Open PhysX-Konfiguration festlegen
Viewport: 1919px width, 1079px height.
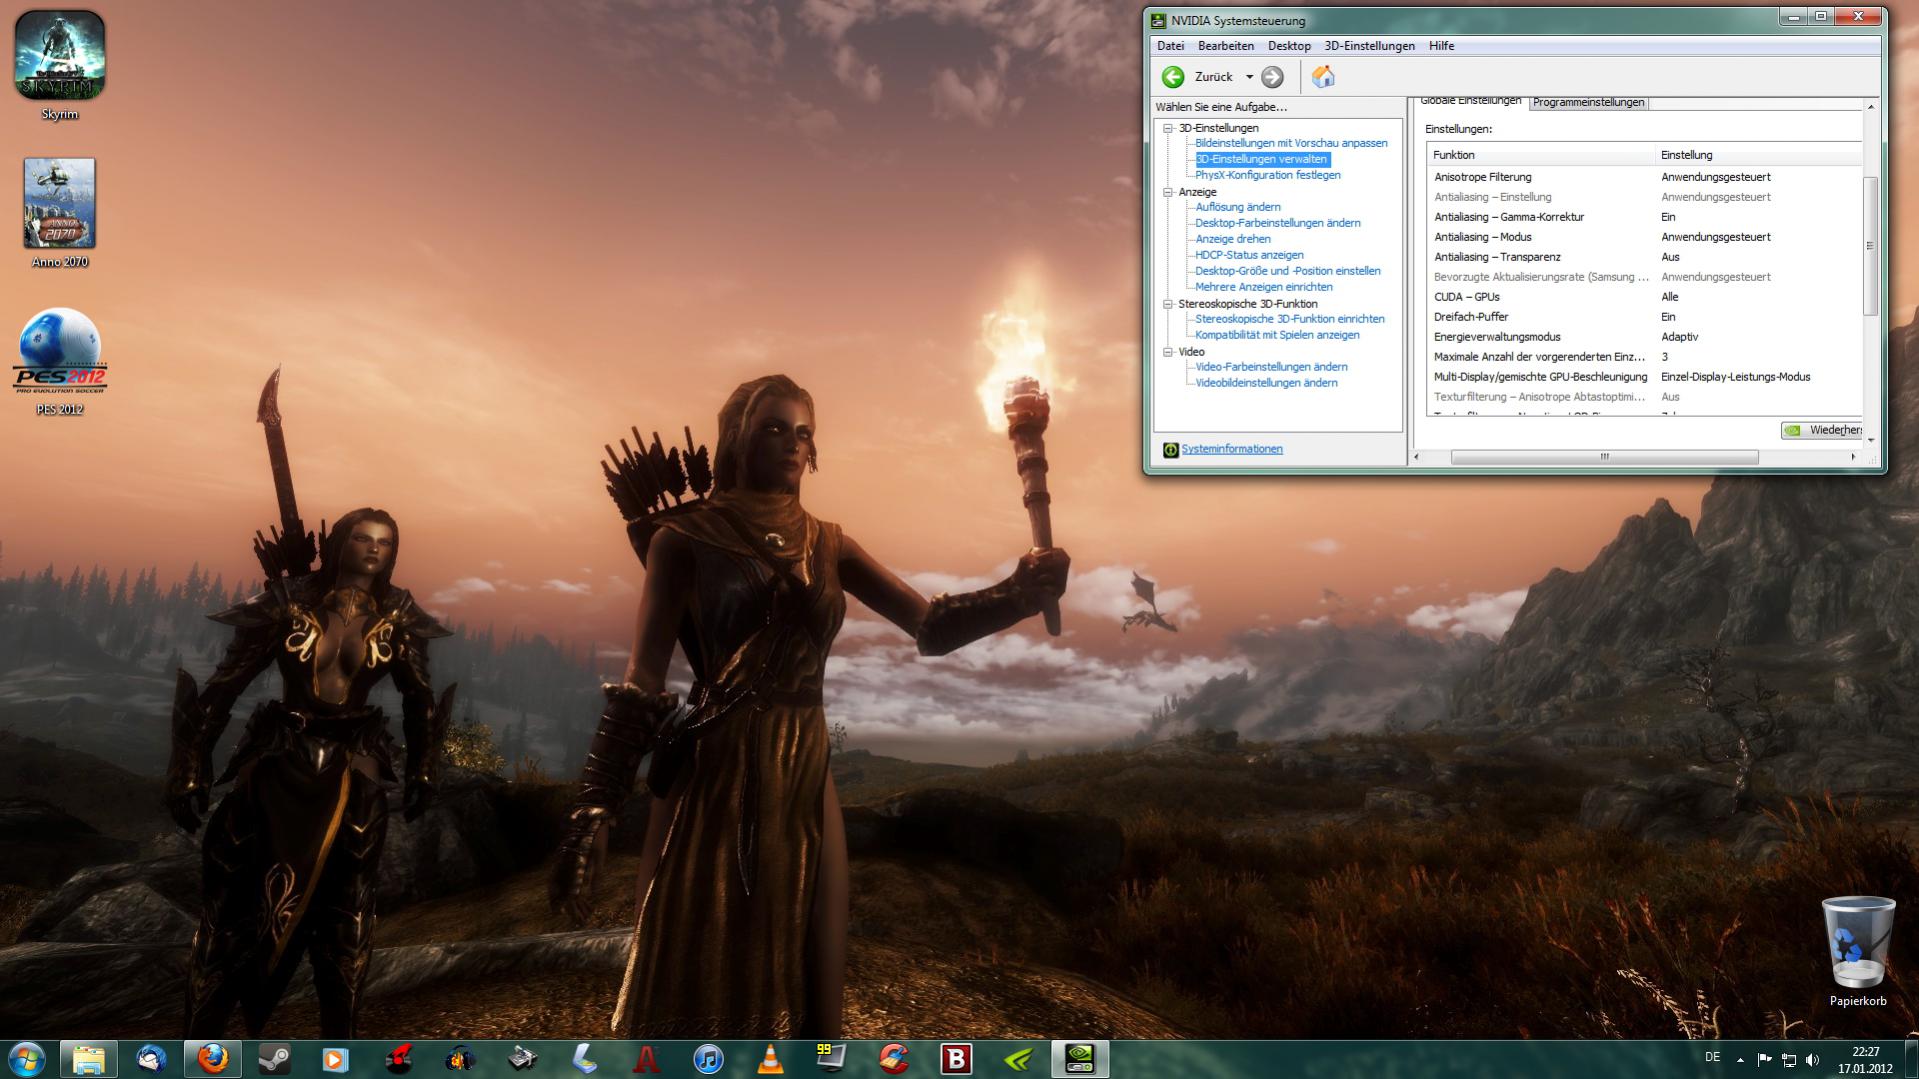click(1268, 175)
